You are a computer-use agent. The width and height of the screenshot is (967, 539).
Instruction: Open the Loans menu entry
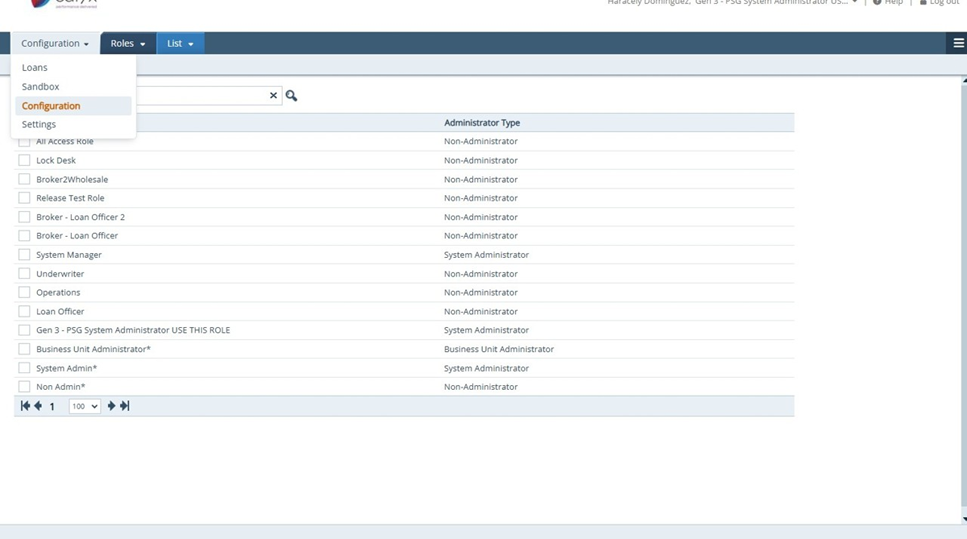pos(35,68)
